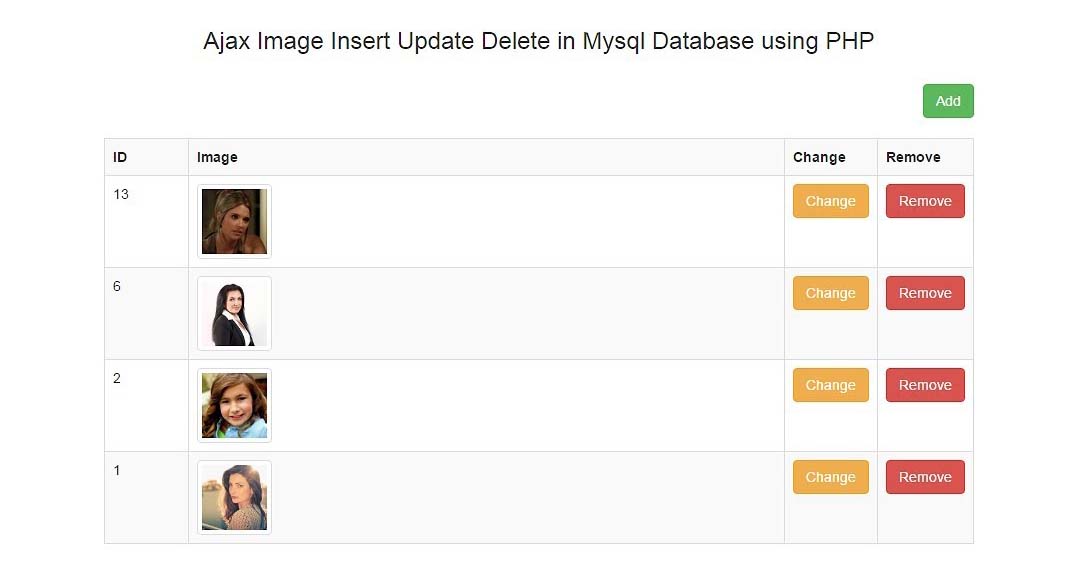Select the Change column header
This screenshot has height=561, width=1079.
click(818, 157)
